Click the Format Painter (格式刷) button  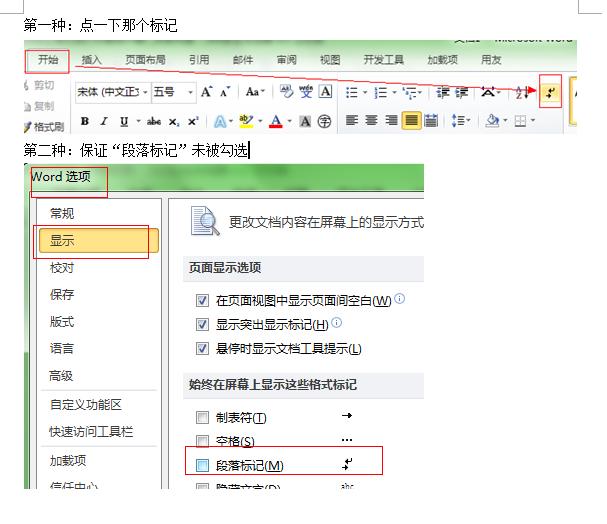point(44,126)
